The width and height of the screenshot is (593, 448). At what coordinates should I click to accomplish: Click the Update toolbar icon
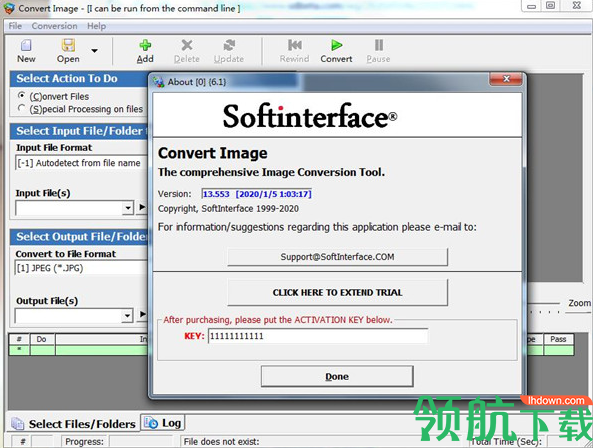click(229, 45)
